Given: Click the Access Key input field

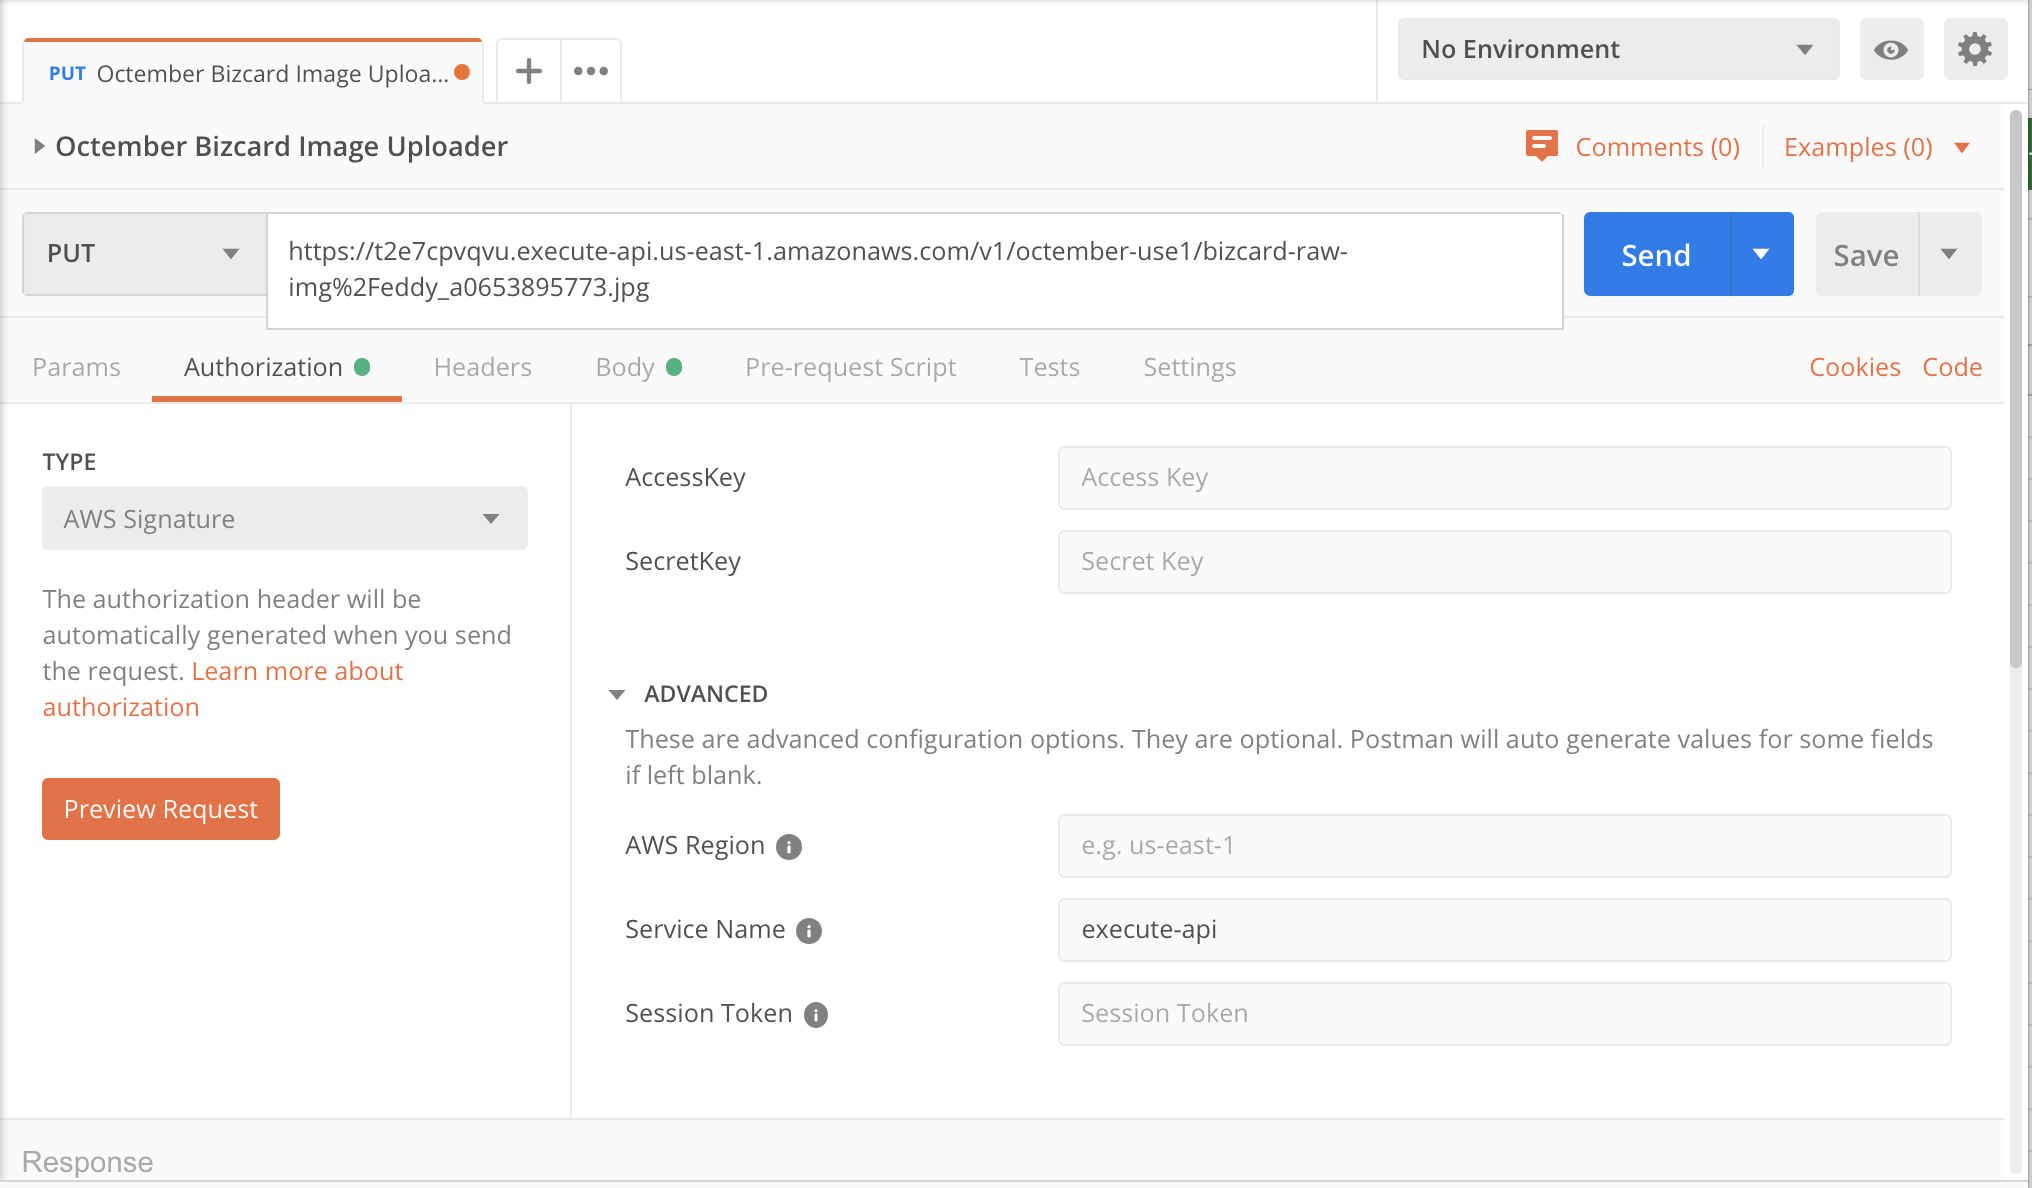Looking at the screenshot, I should (x=1504, y=478).
